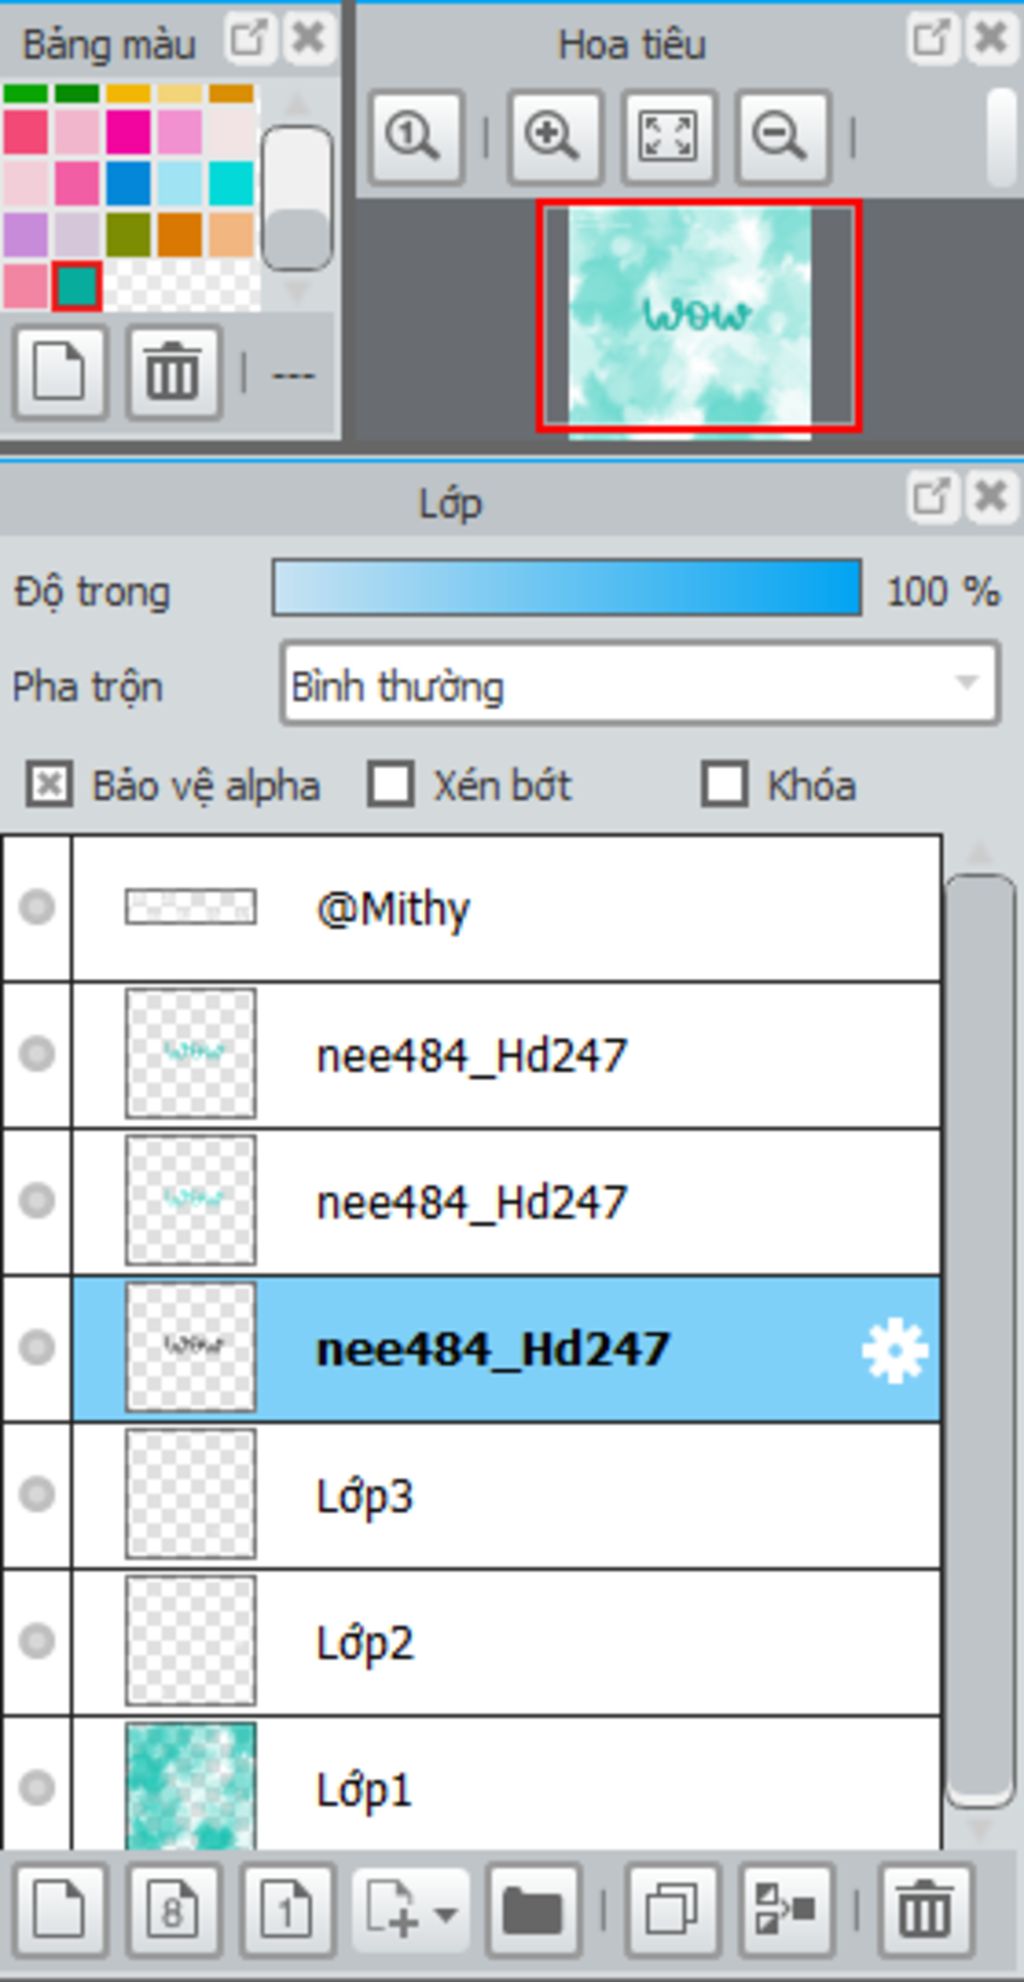Fit canvas to navigator window
Image resolution: width=1024 pixels, height=1982 pixels.
(x=669, y=137)
